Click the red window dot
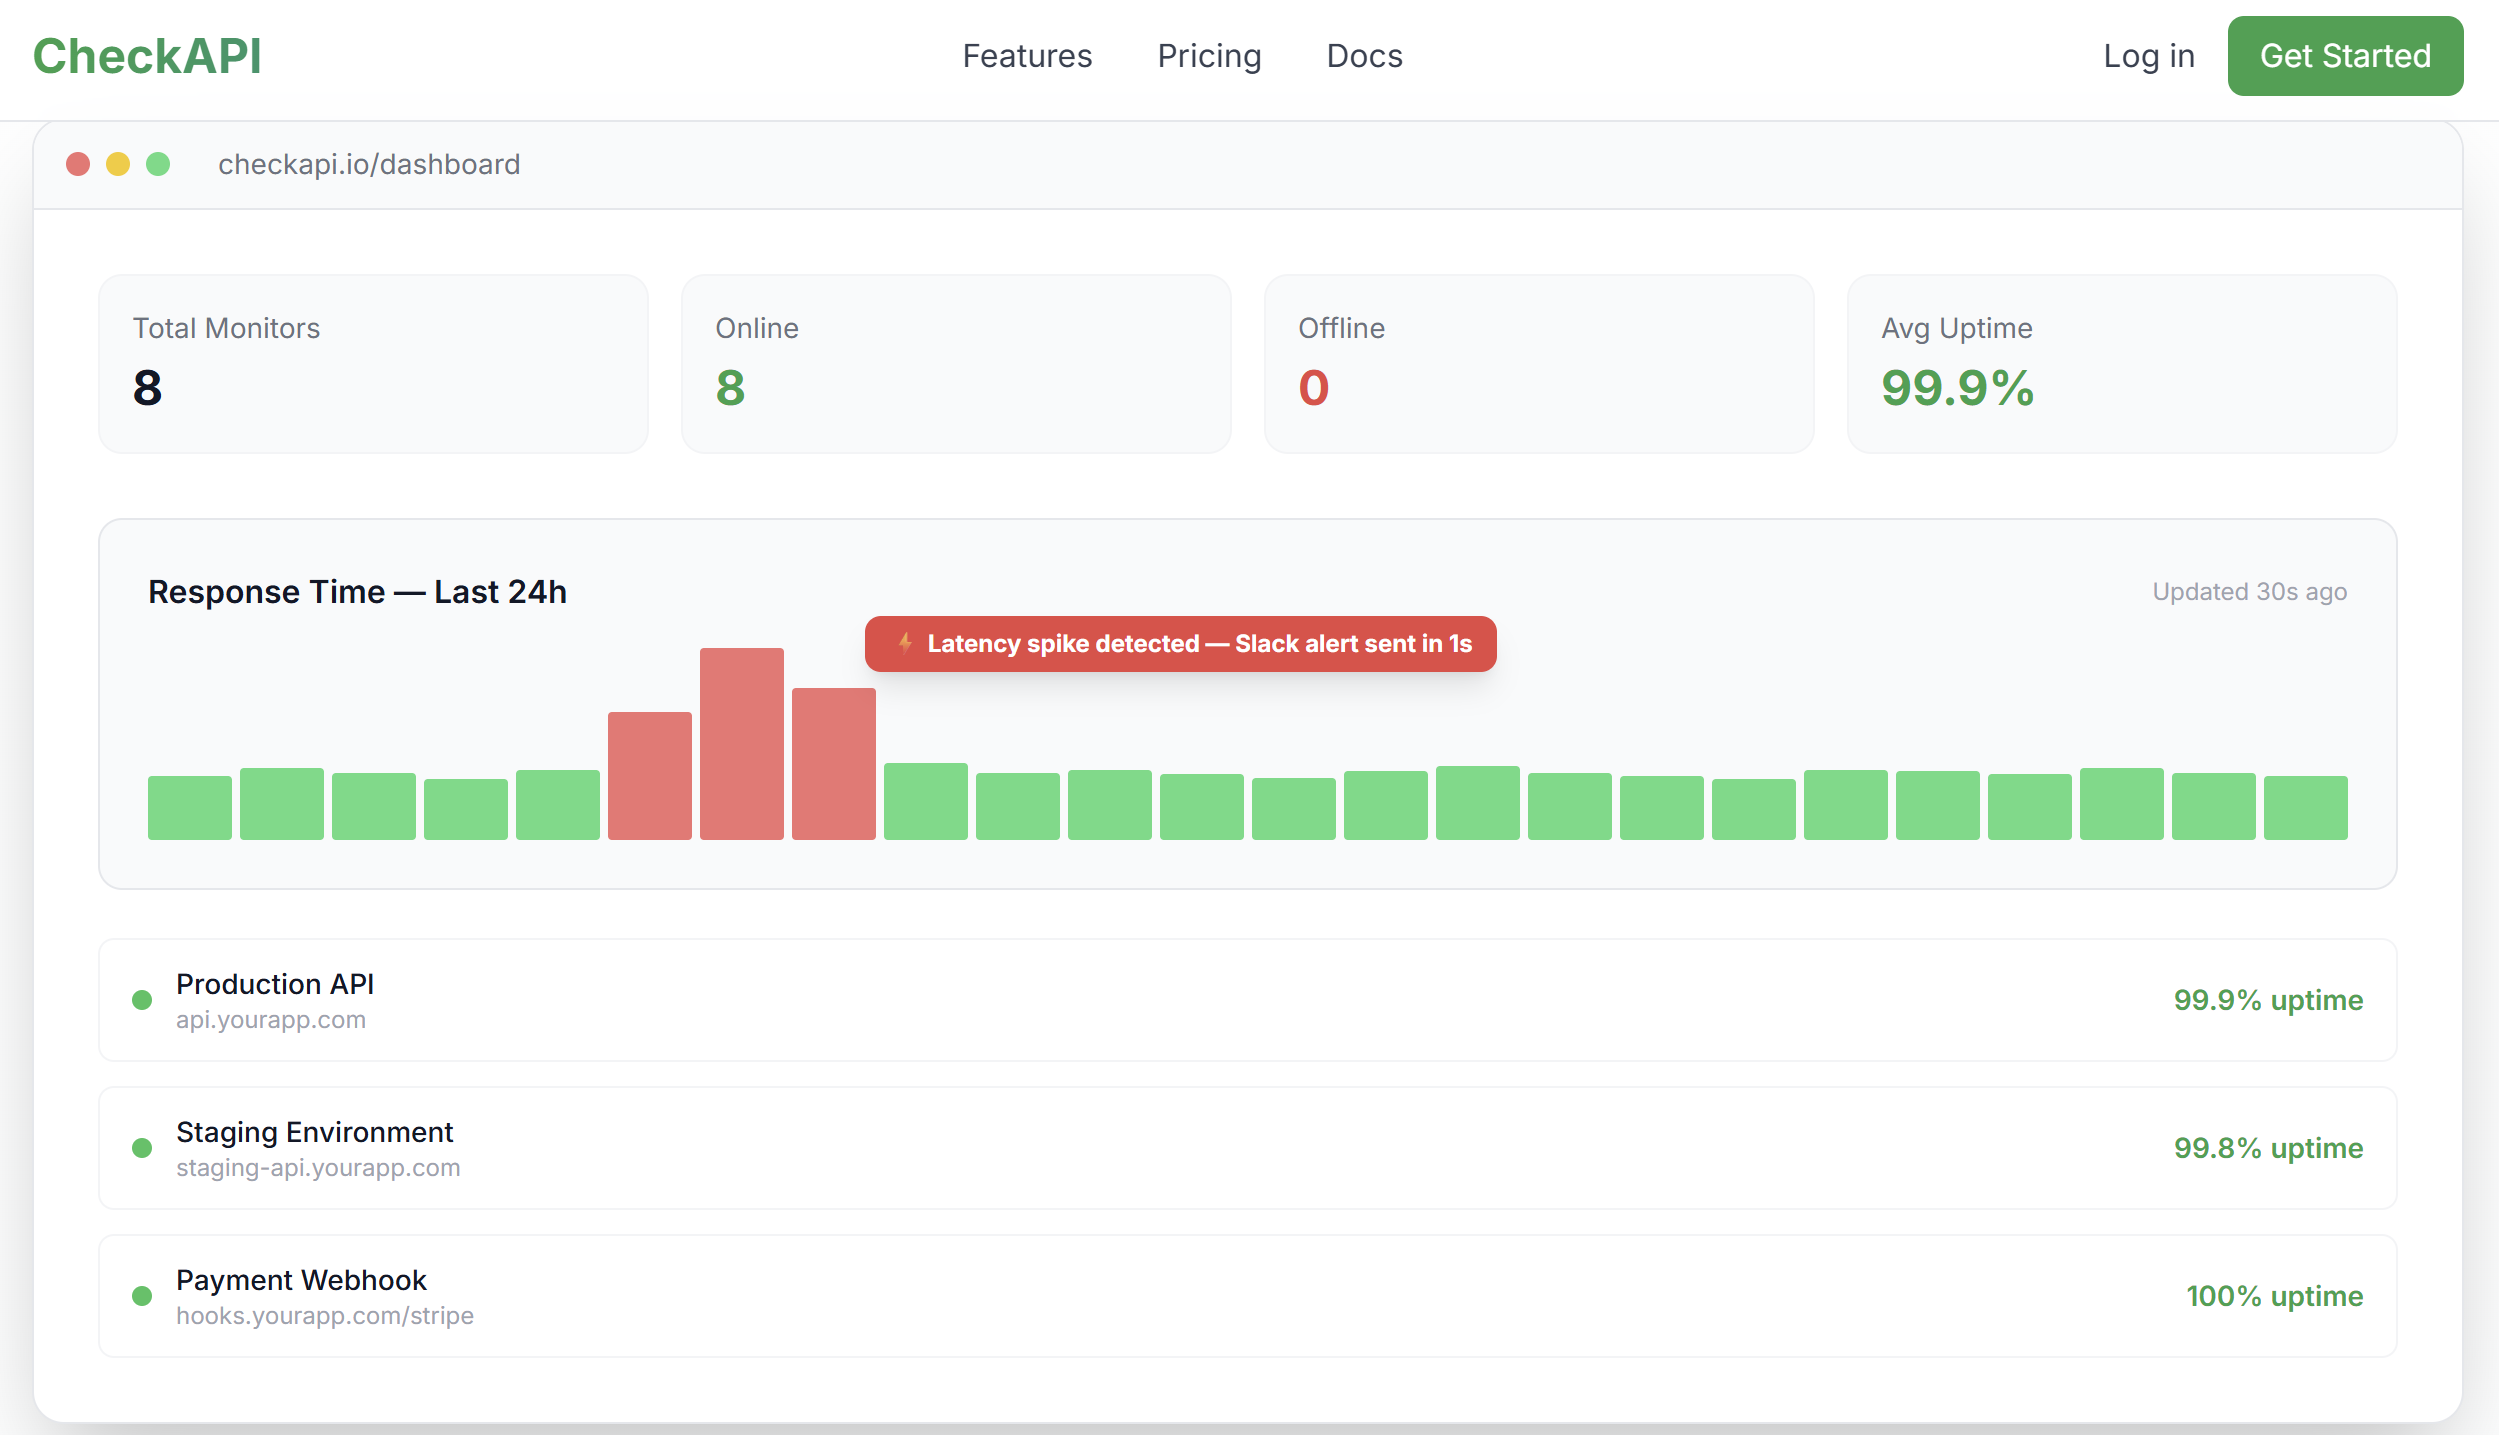Viewport: 2499px width, 1435px height. pyautogui.click(x=78, y=164)
